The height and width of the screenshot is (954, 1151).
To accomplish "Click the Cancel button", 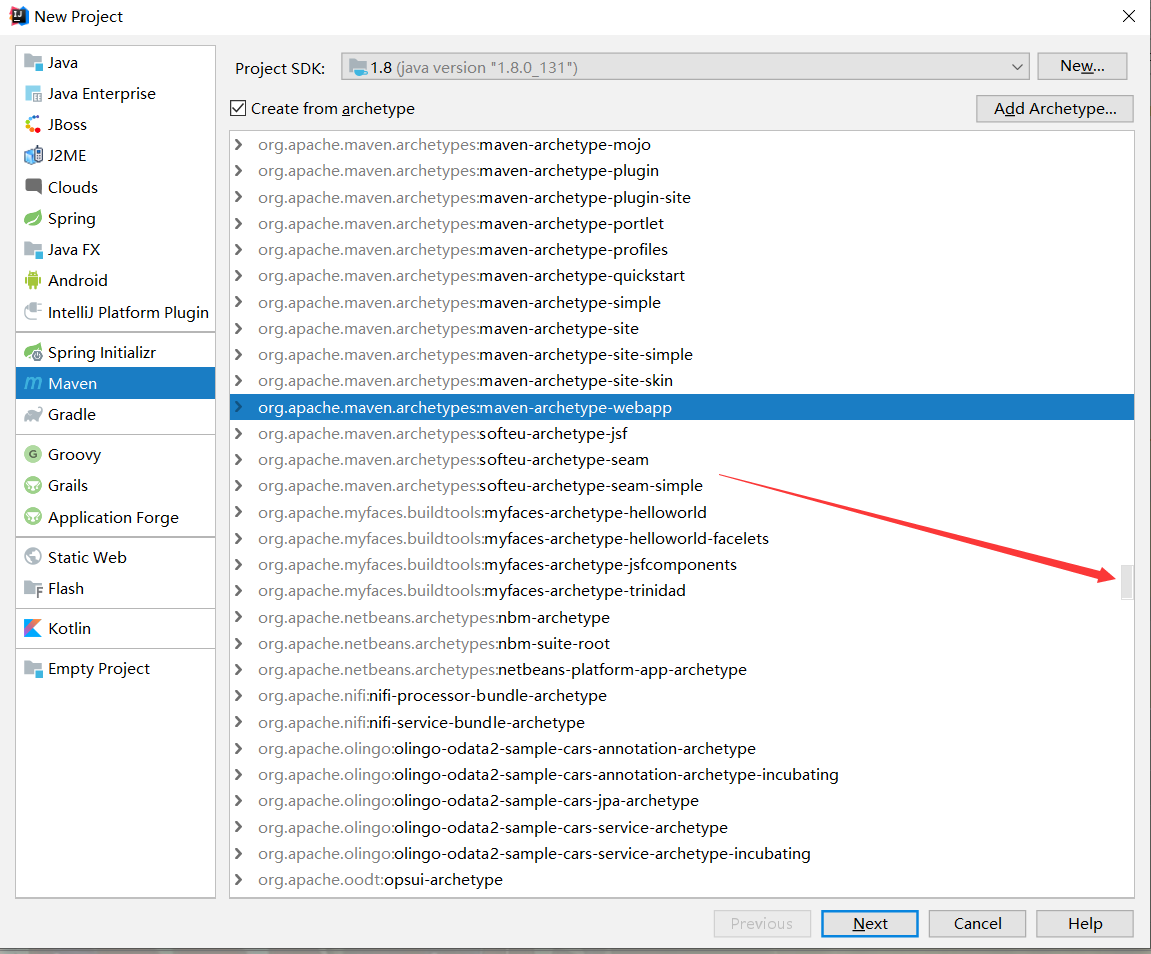I will [977, 923].
